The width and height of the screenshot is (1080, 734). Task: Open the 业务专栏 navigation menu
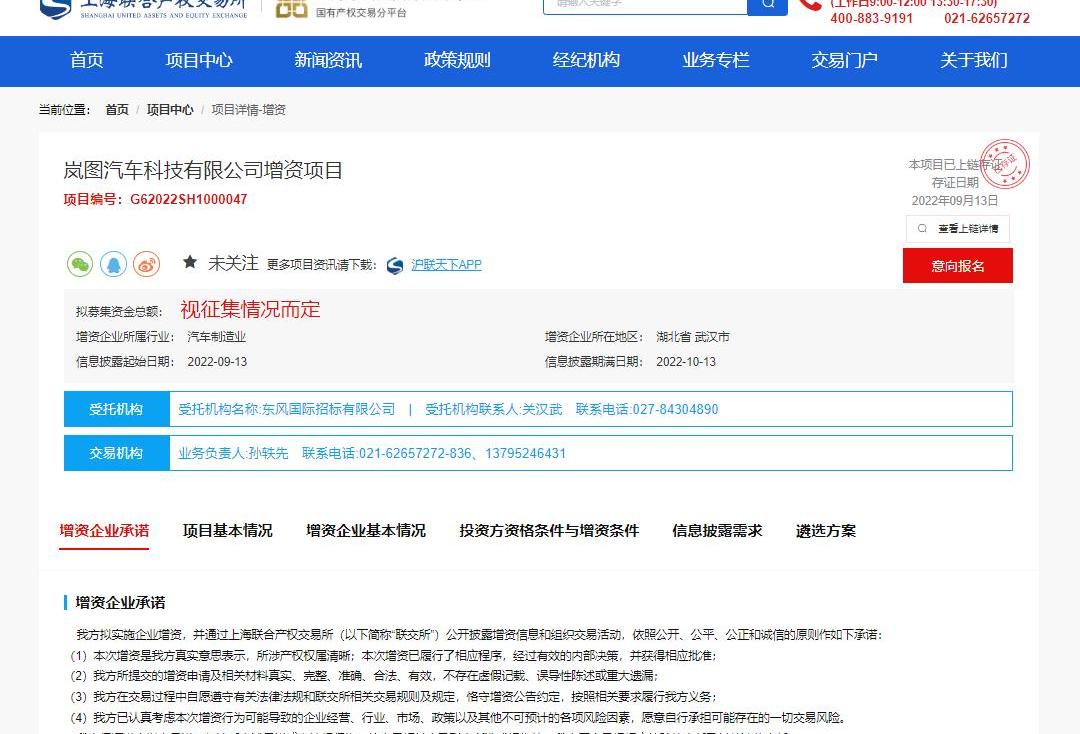716,61
